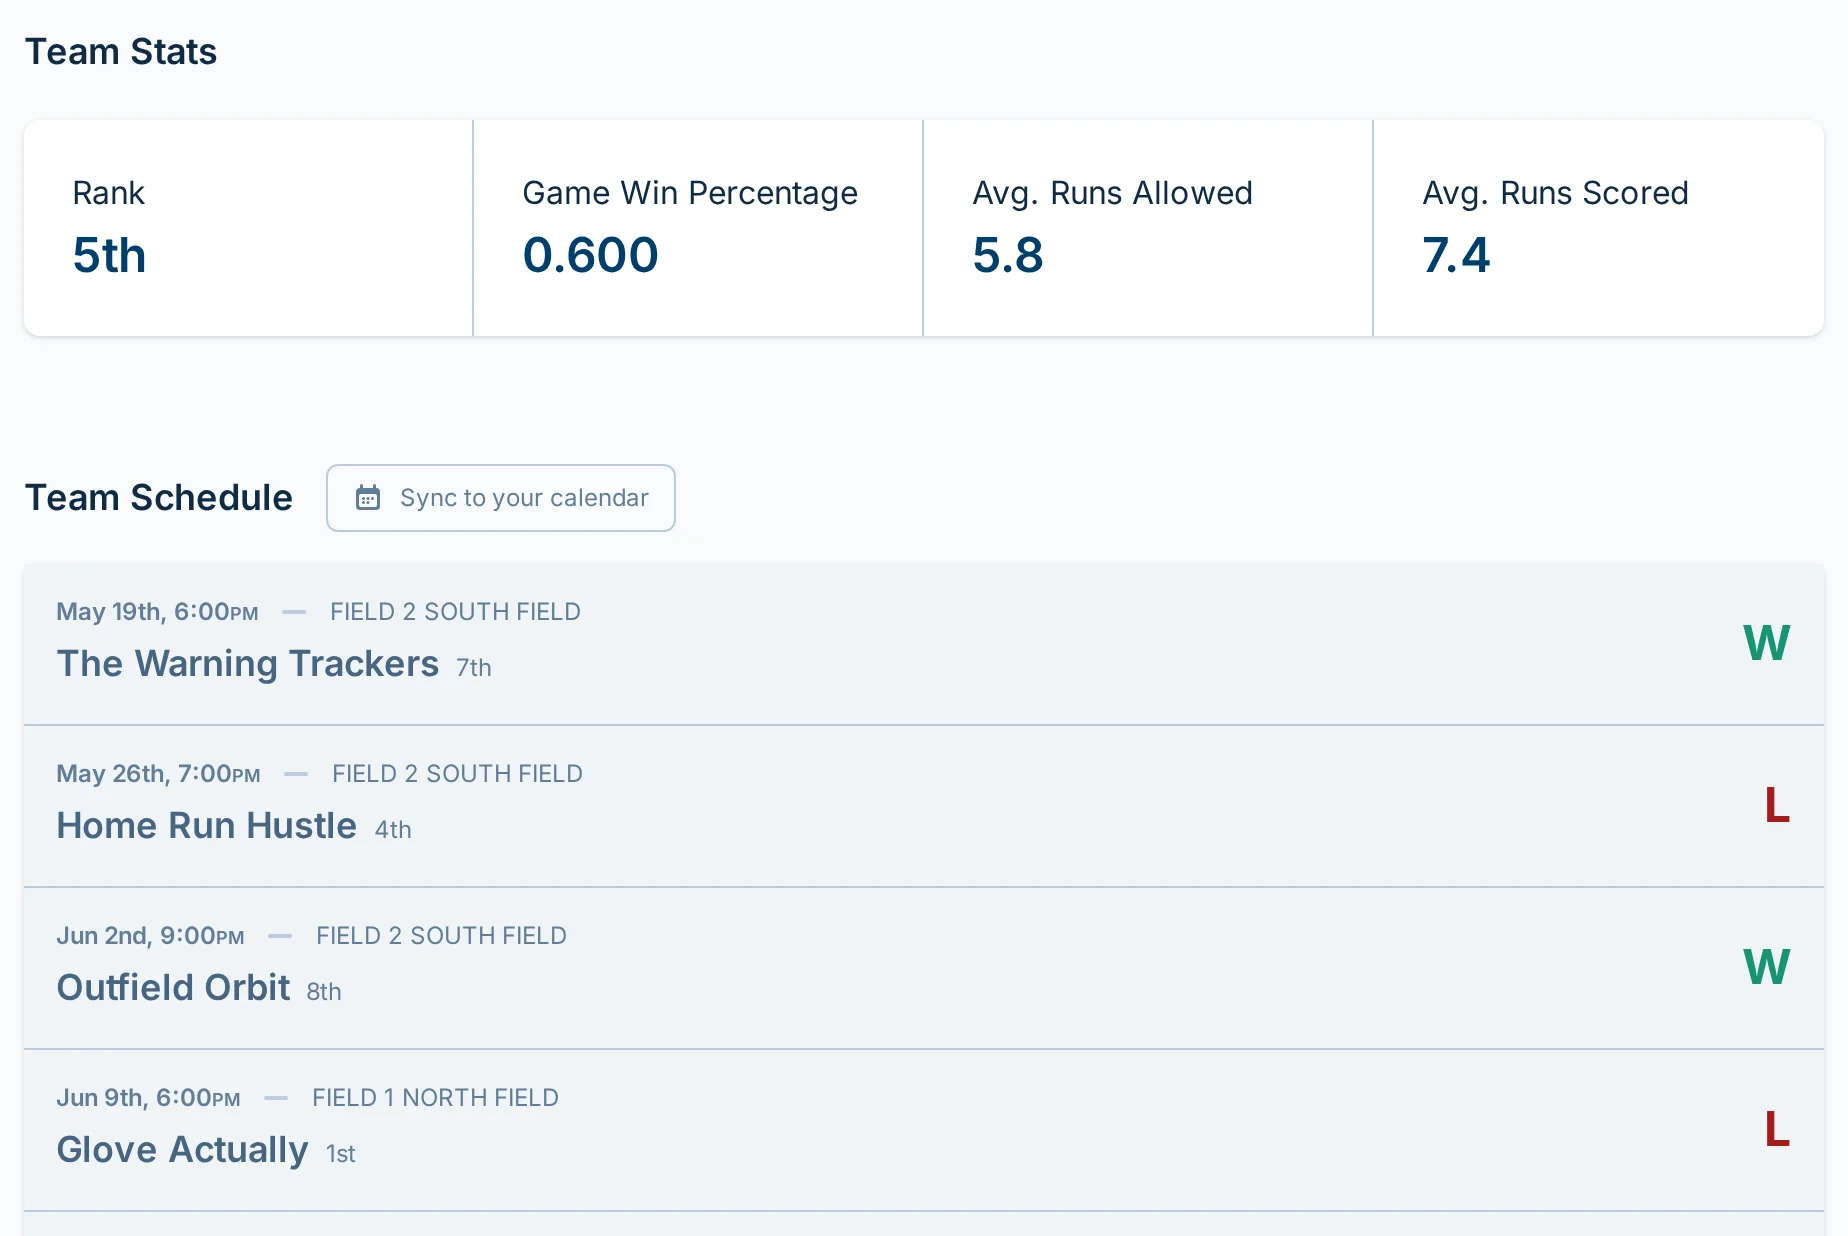
Task: Click the L result for Jun 9th game
Action: point(1777,1129)
